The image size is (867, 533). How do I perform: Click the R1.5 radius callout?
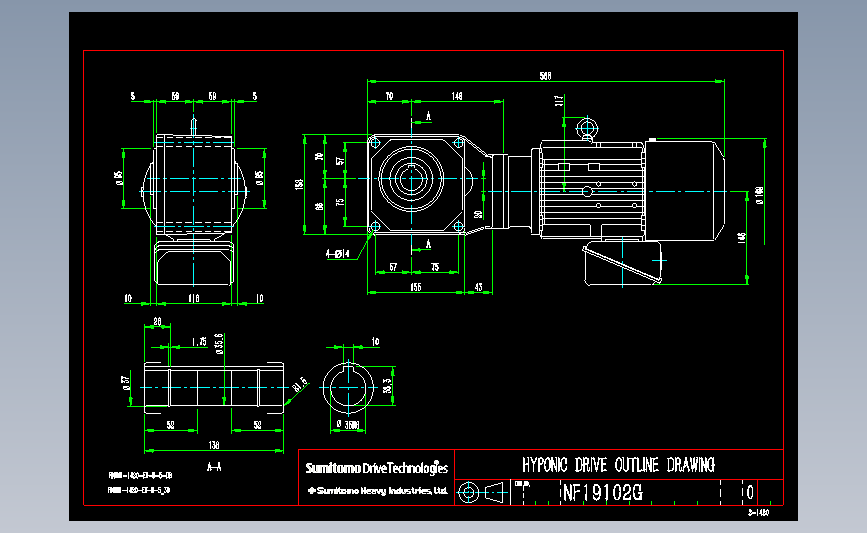click(x=300, y=385)
